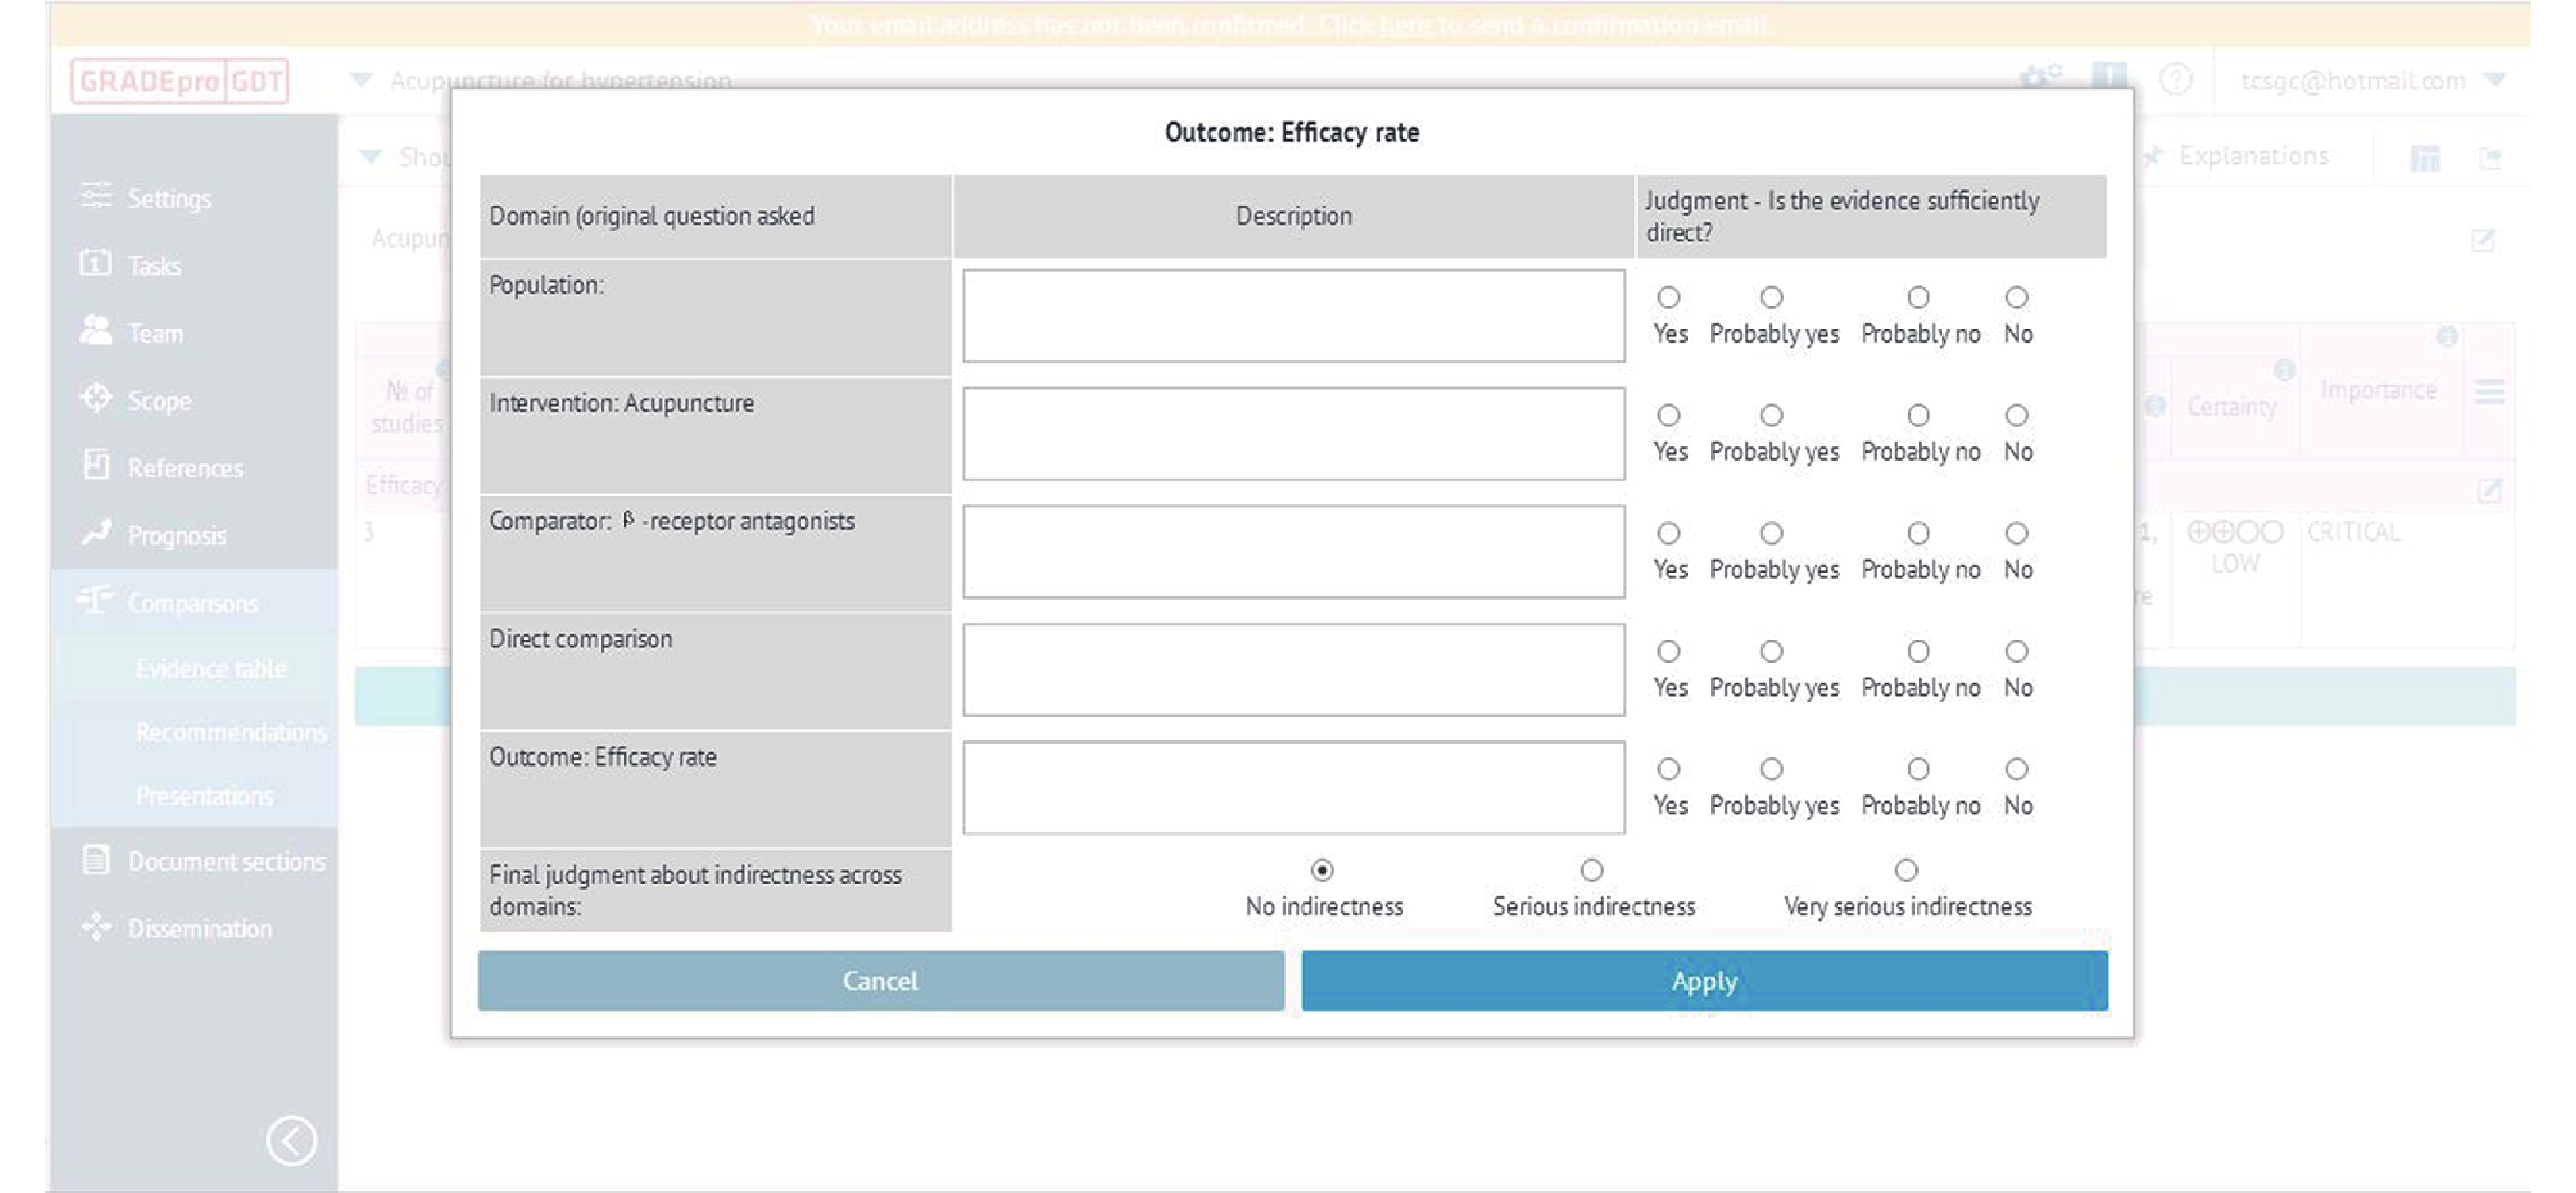Viewport: 2576px width, 1193px height.
Task: Open the Document sections menu item
Action: 194,860
